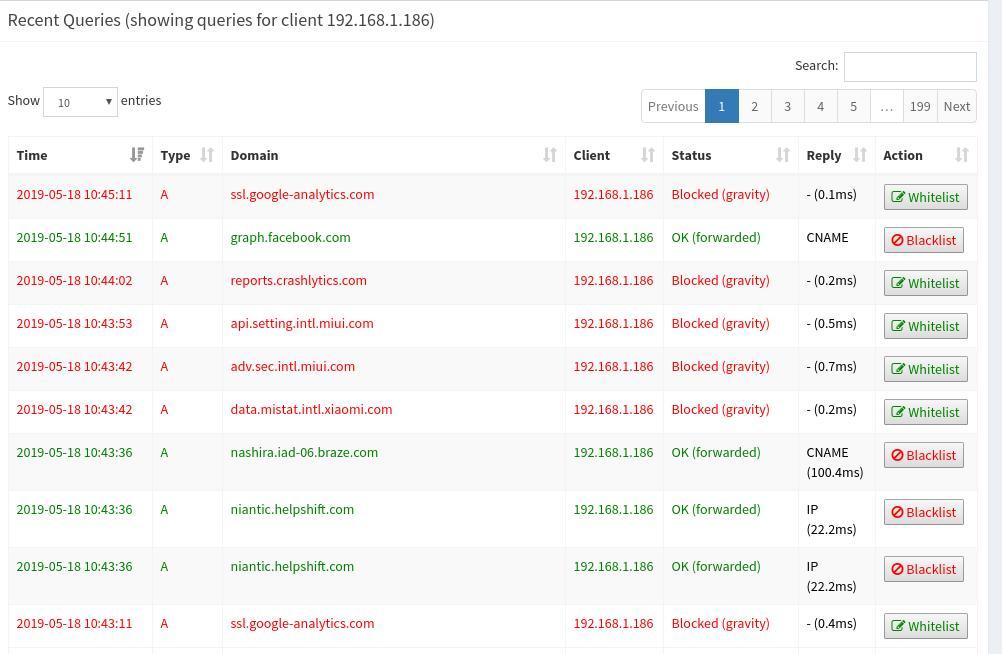Click domain nashira.iad-06.braze.com
1002x654 pixels.
tap(304, 452)
